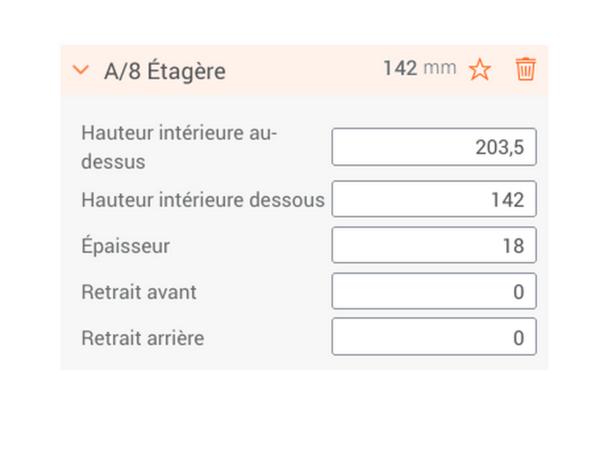Click the mm unit label in header
The width and height of the screenshot is (600, 450).
click(440, 69)
